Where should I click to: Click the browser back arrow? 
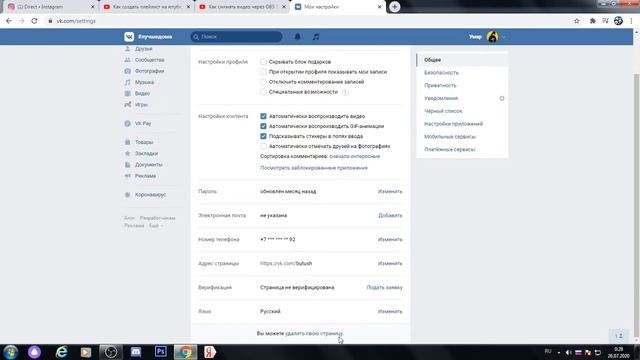(9, 21)
